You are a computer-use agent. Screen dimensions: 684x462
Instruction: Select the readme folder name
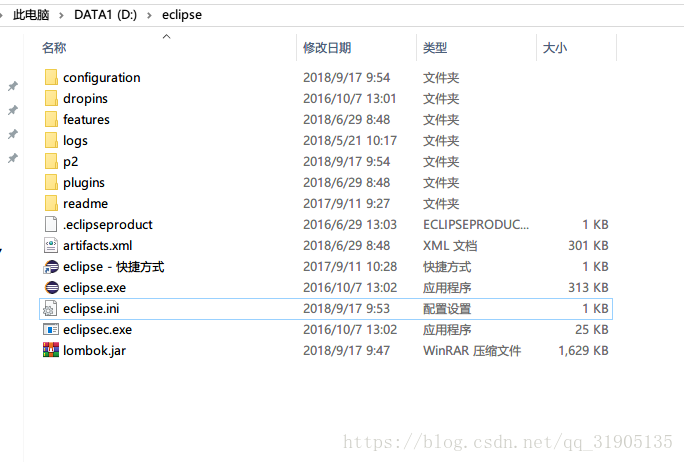[86, 203]
